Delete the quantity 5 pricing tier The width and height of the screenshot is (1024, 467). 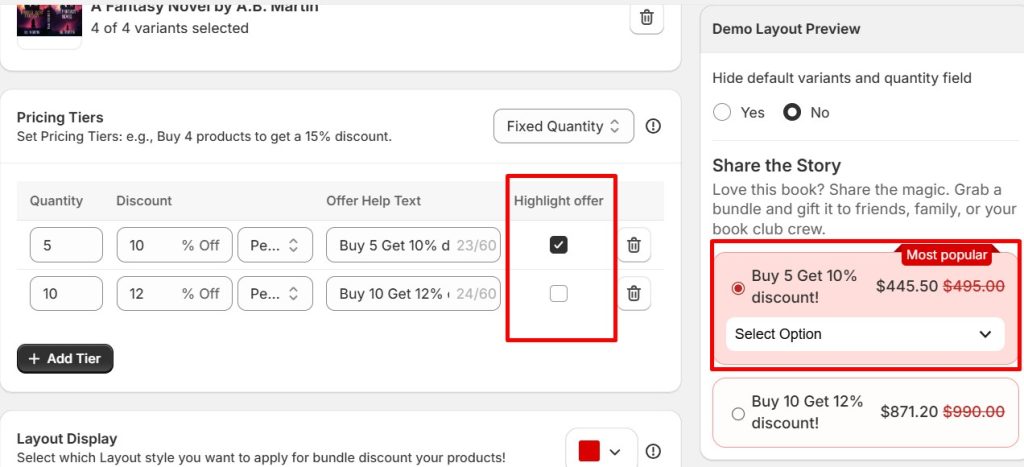pyautogui.click(x=633, y=245)
